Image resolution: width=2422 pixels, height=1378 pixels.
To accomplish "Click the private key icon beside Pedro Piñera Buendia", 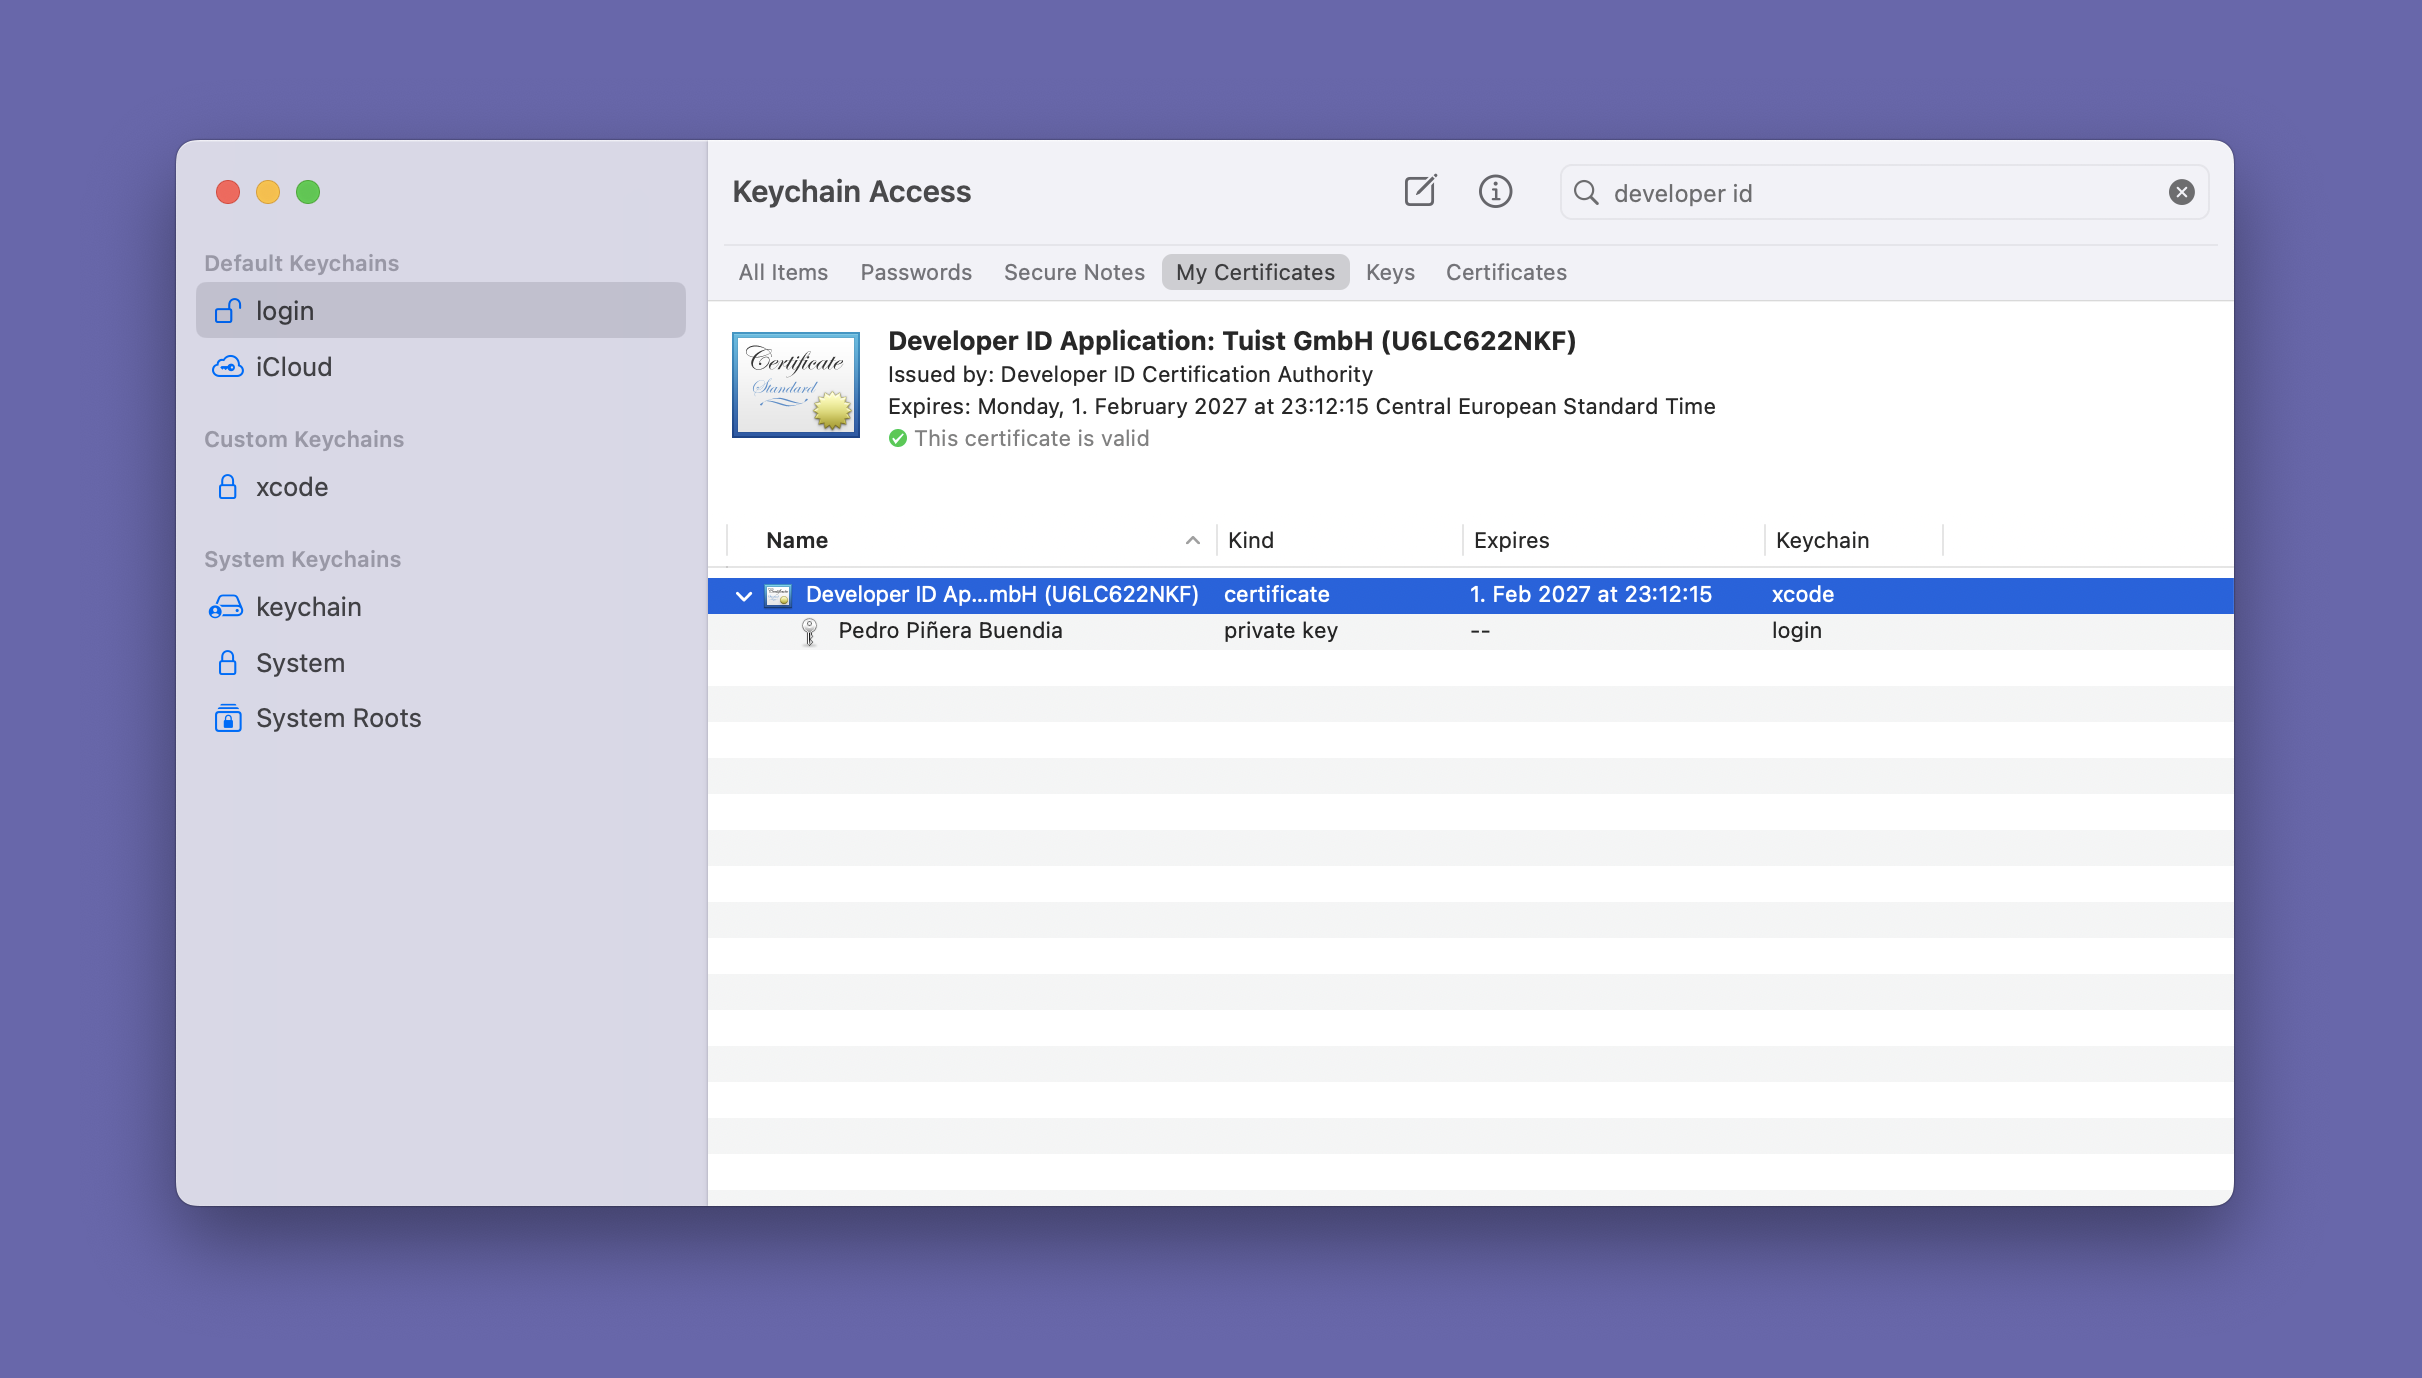I will click(x=808, y=630).
